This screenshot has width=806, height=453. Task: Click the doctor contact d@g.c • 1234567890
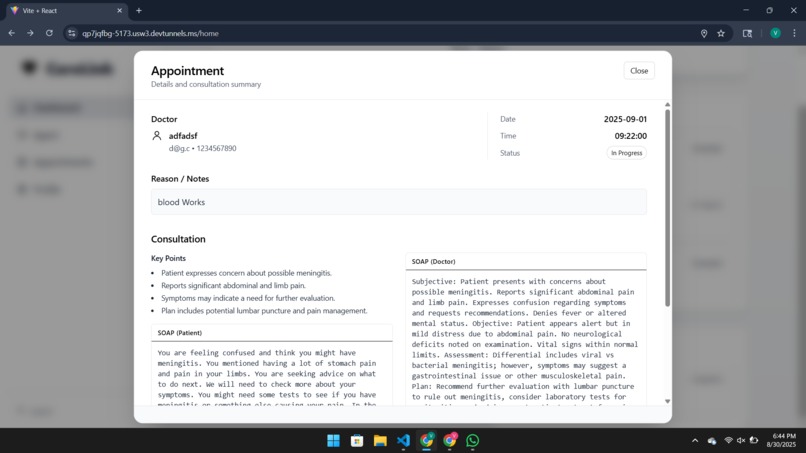click(203, 149)
